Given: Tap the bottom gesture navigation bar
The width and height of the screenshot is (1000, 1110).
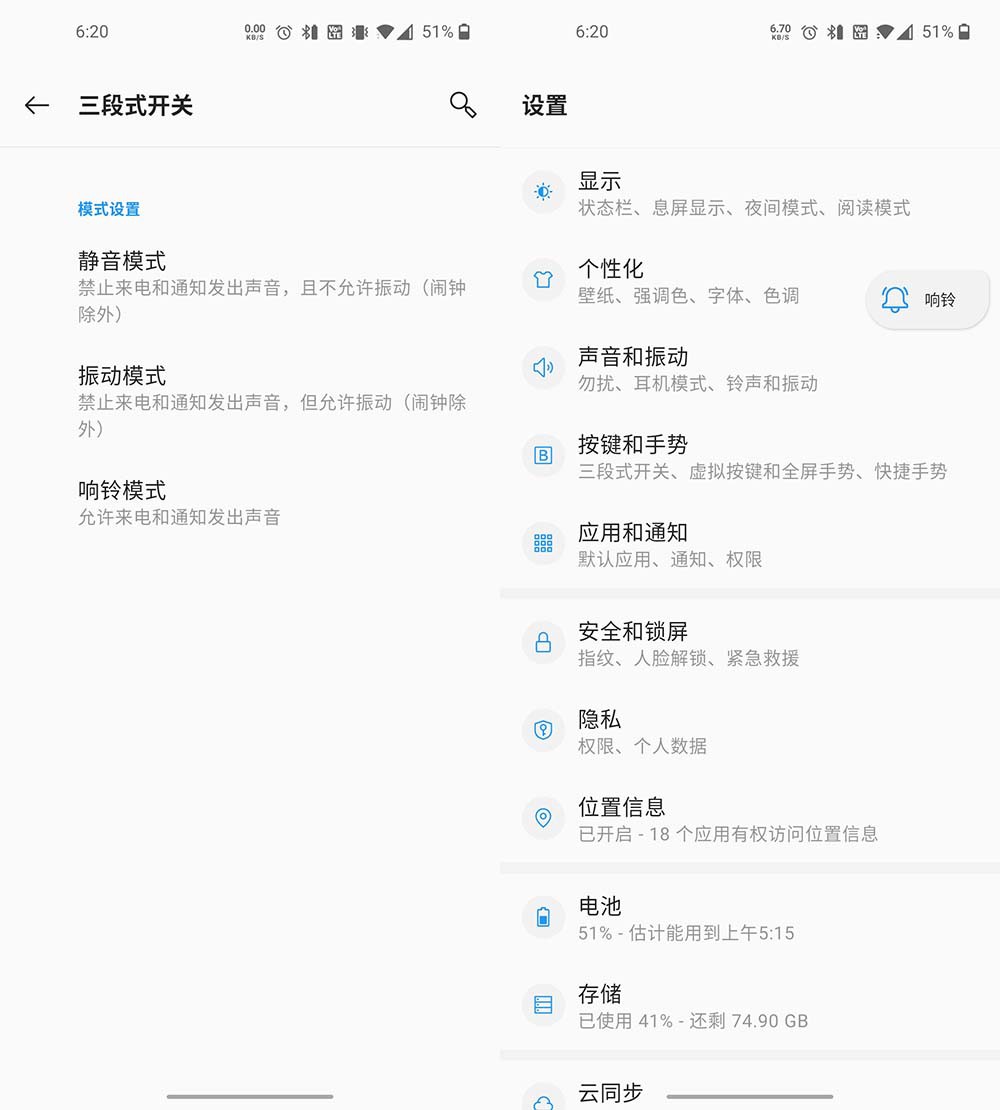Looking at the screenshot, I should (250, 1097).
